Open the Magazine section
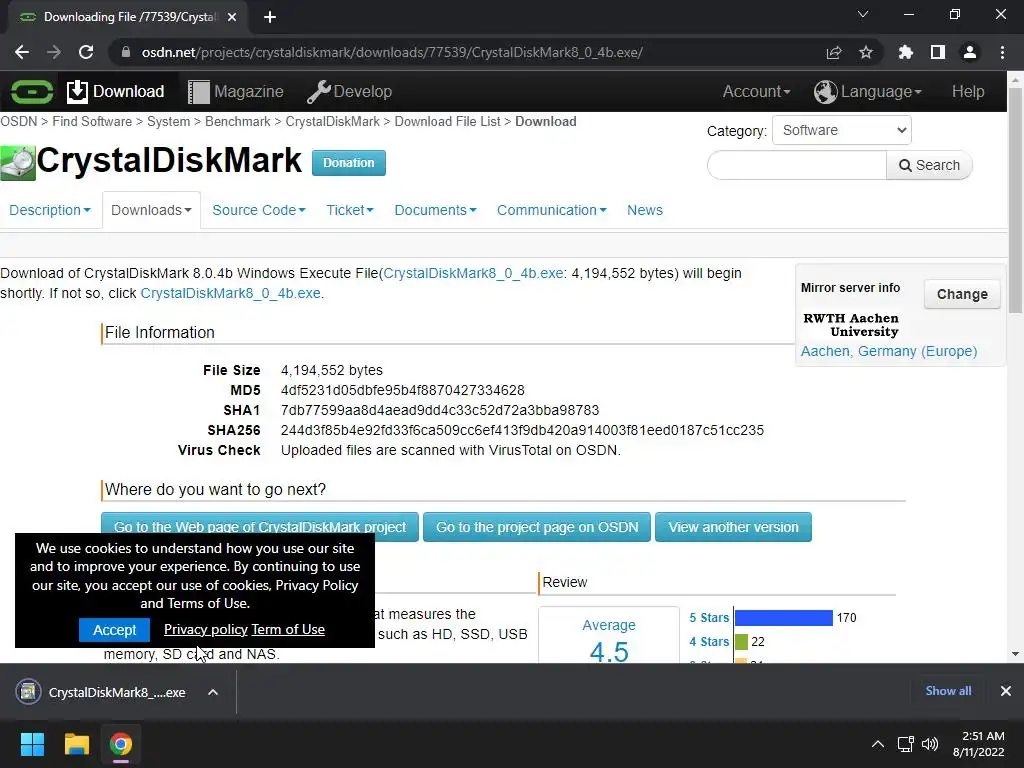The height and width of the screenshot is (768, 1024). click(236, 91)
